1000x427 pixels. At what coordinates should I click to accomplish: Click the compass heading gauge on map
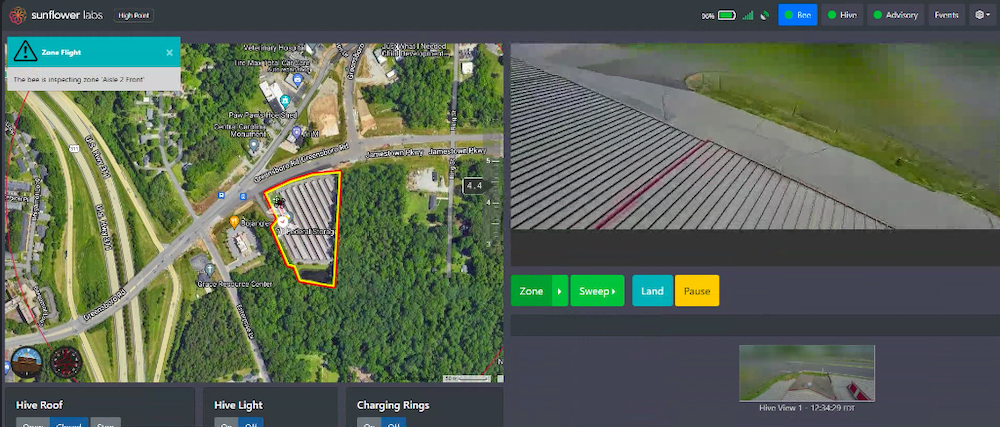[x=65, y=360]
